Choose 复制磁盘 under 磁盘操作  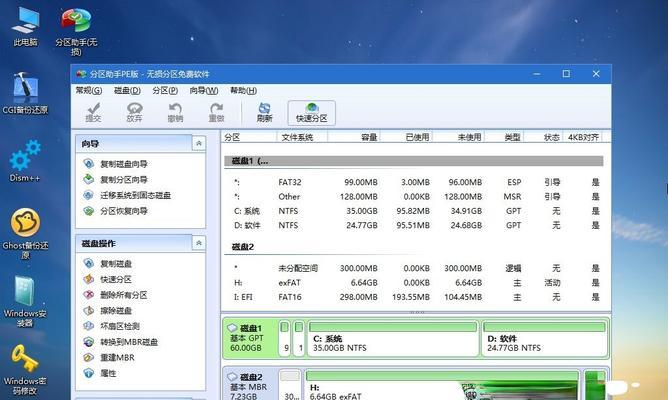[x=116, y=264]
